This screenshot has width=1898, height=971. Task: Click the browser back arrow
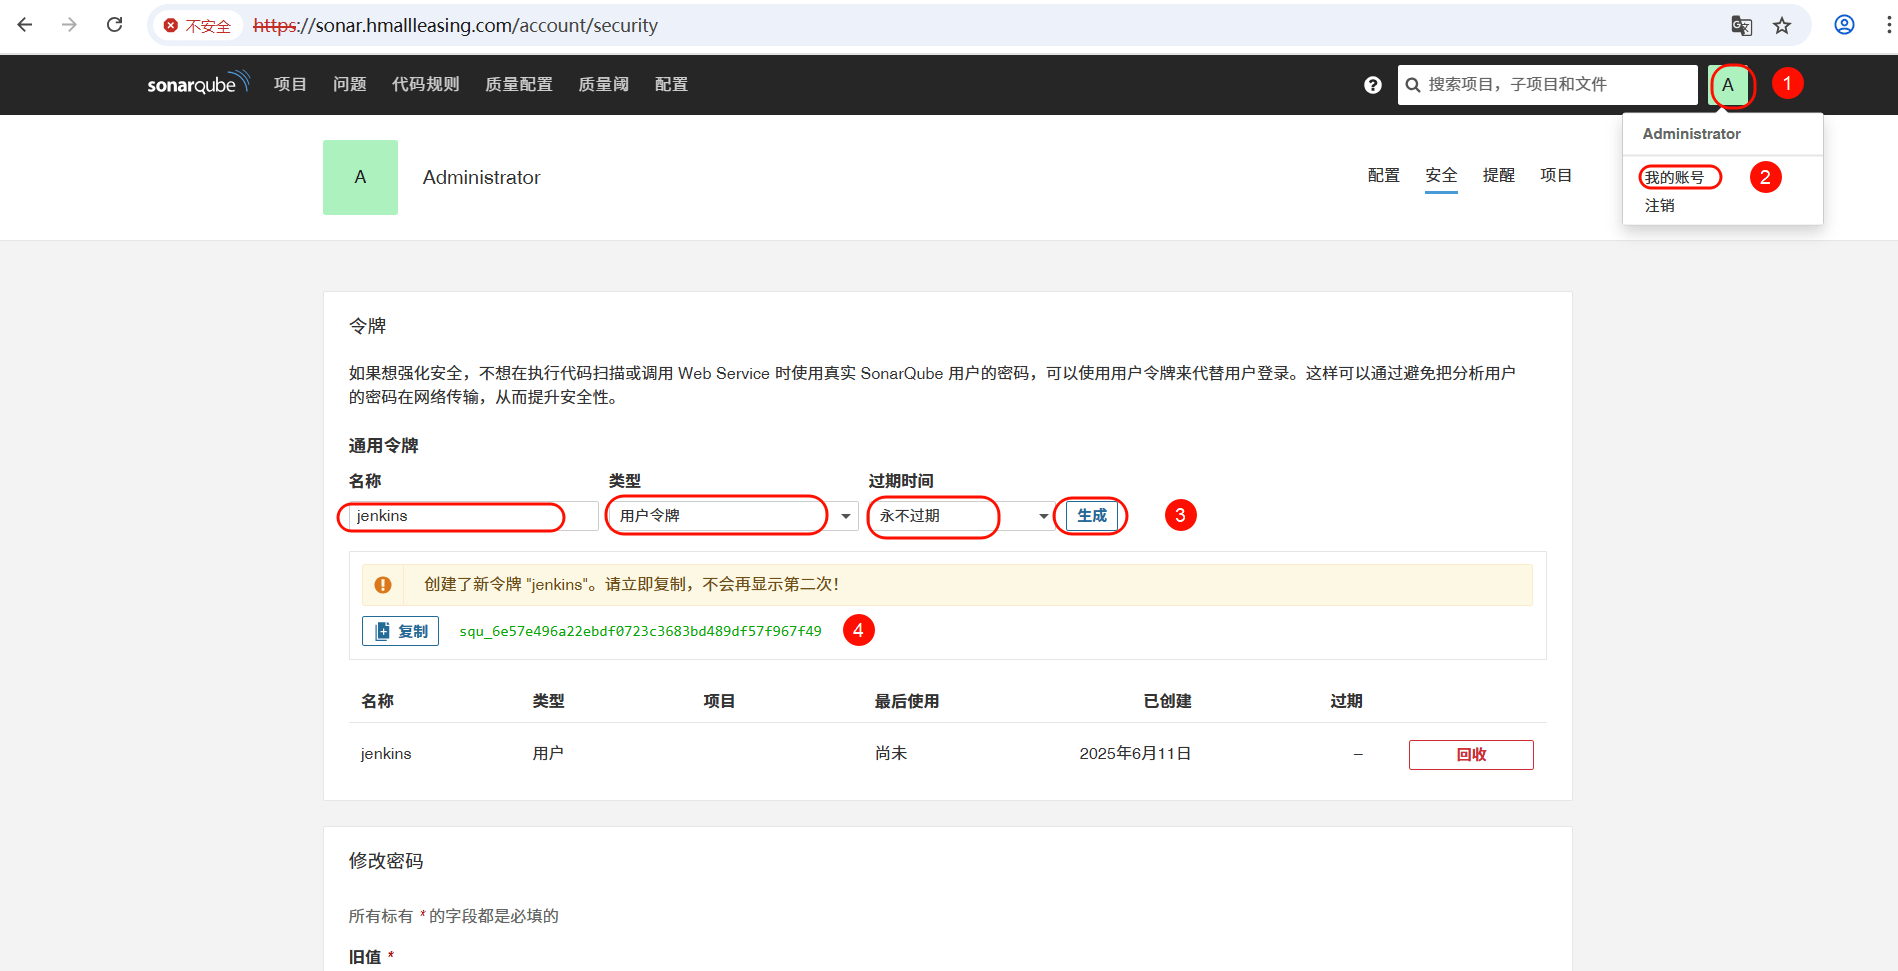click(25, 25)
